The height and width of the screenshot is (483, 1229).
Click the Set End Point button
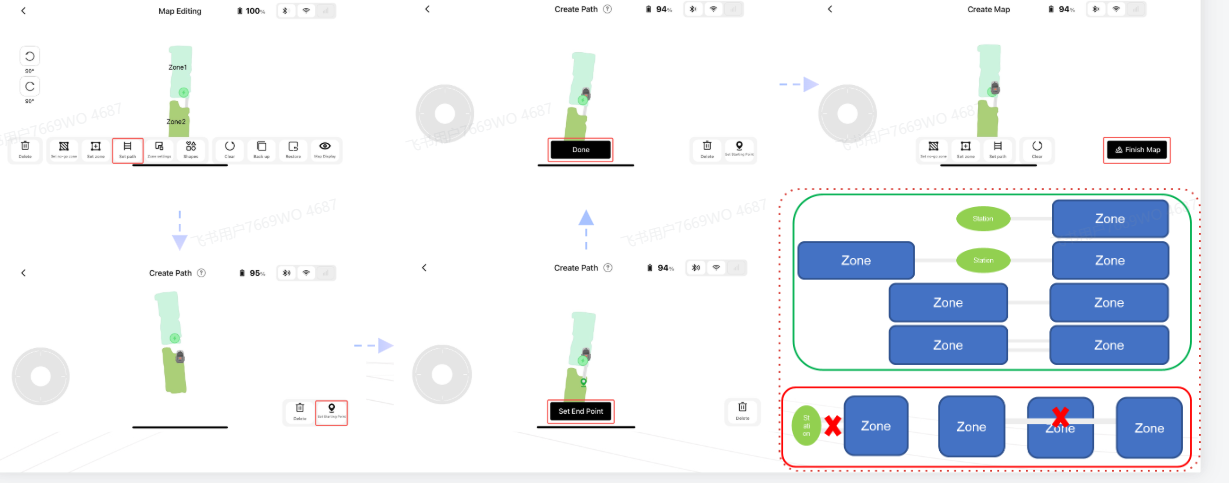point(580,411)
